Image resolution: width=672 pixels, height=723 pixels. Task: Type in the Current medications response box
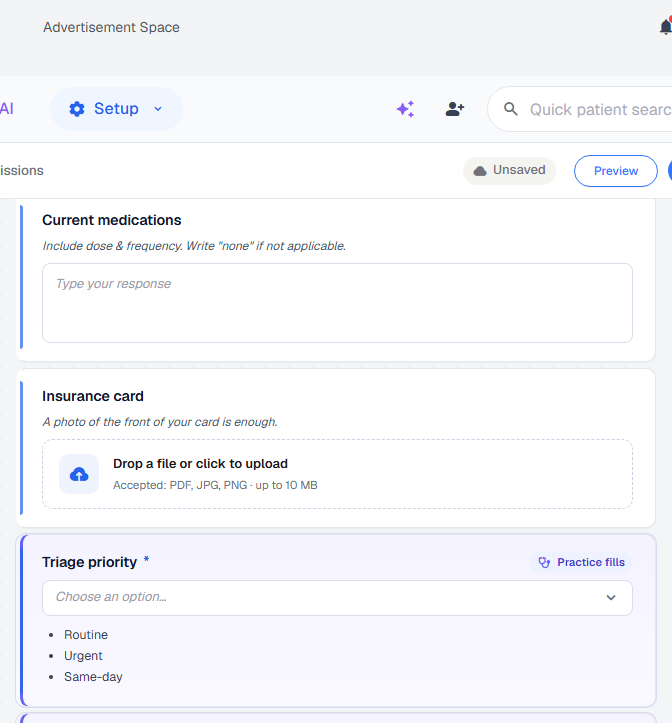tap(337, 303)
